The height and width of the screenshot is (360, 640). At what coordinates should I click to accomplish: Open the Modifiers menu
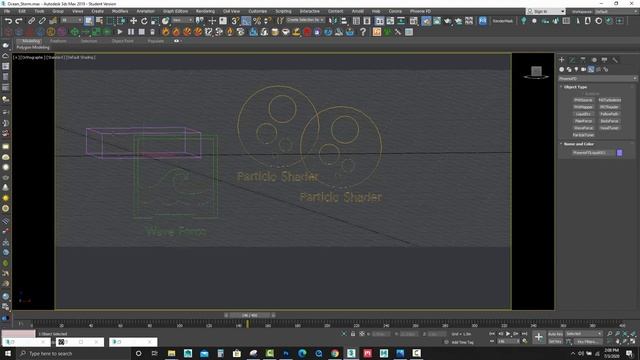pos(120,11)
